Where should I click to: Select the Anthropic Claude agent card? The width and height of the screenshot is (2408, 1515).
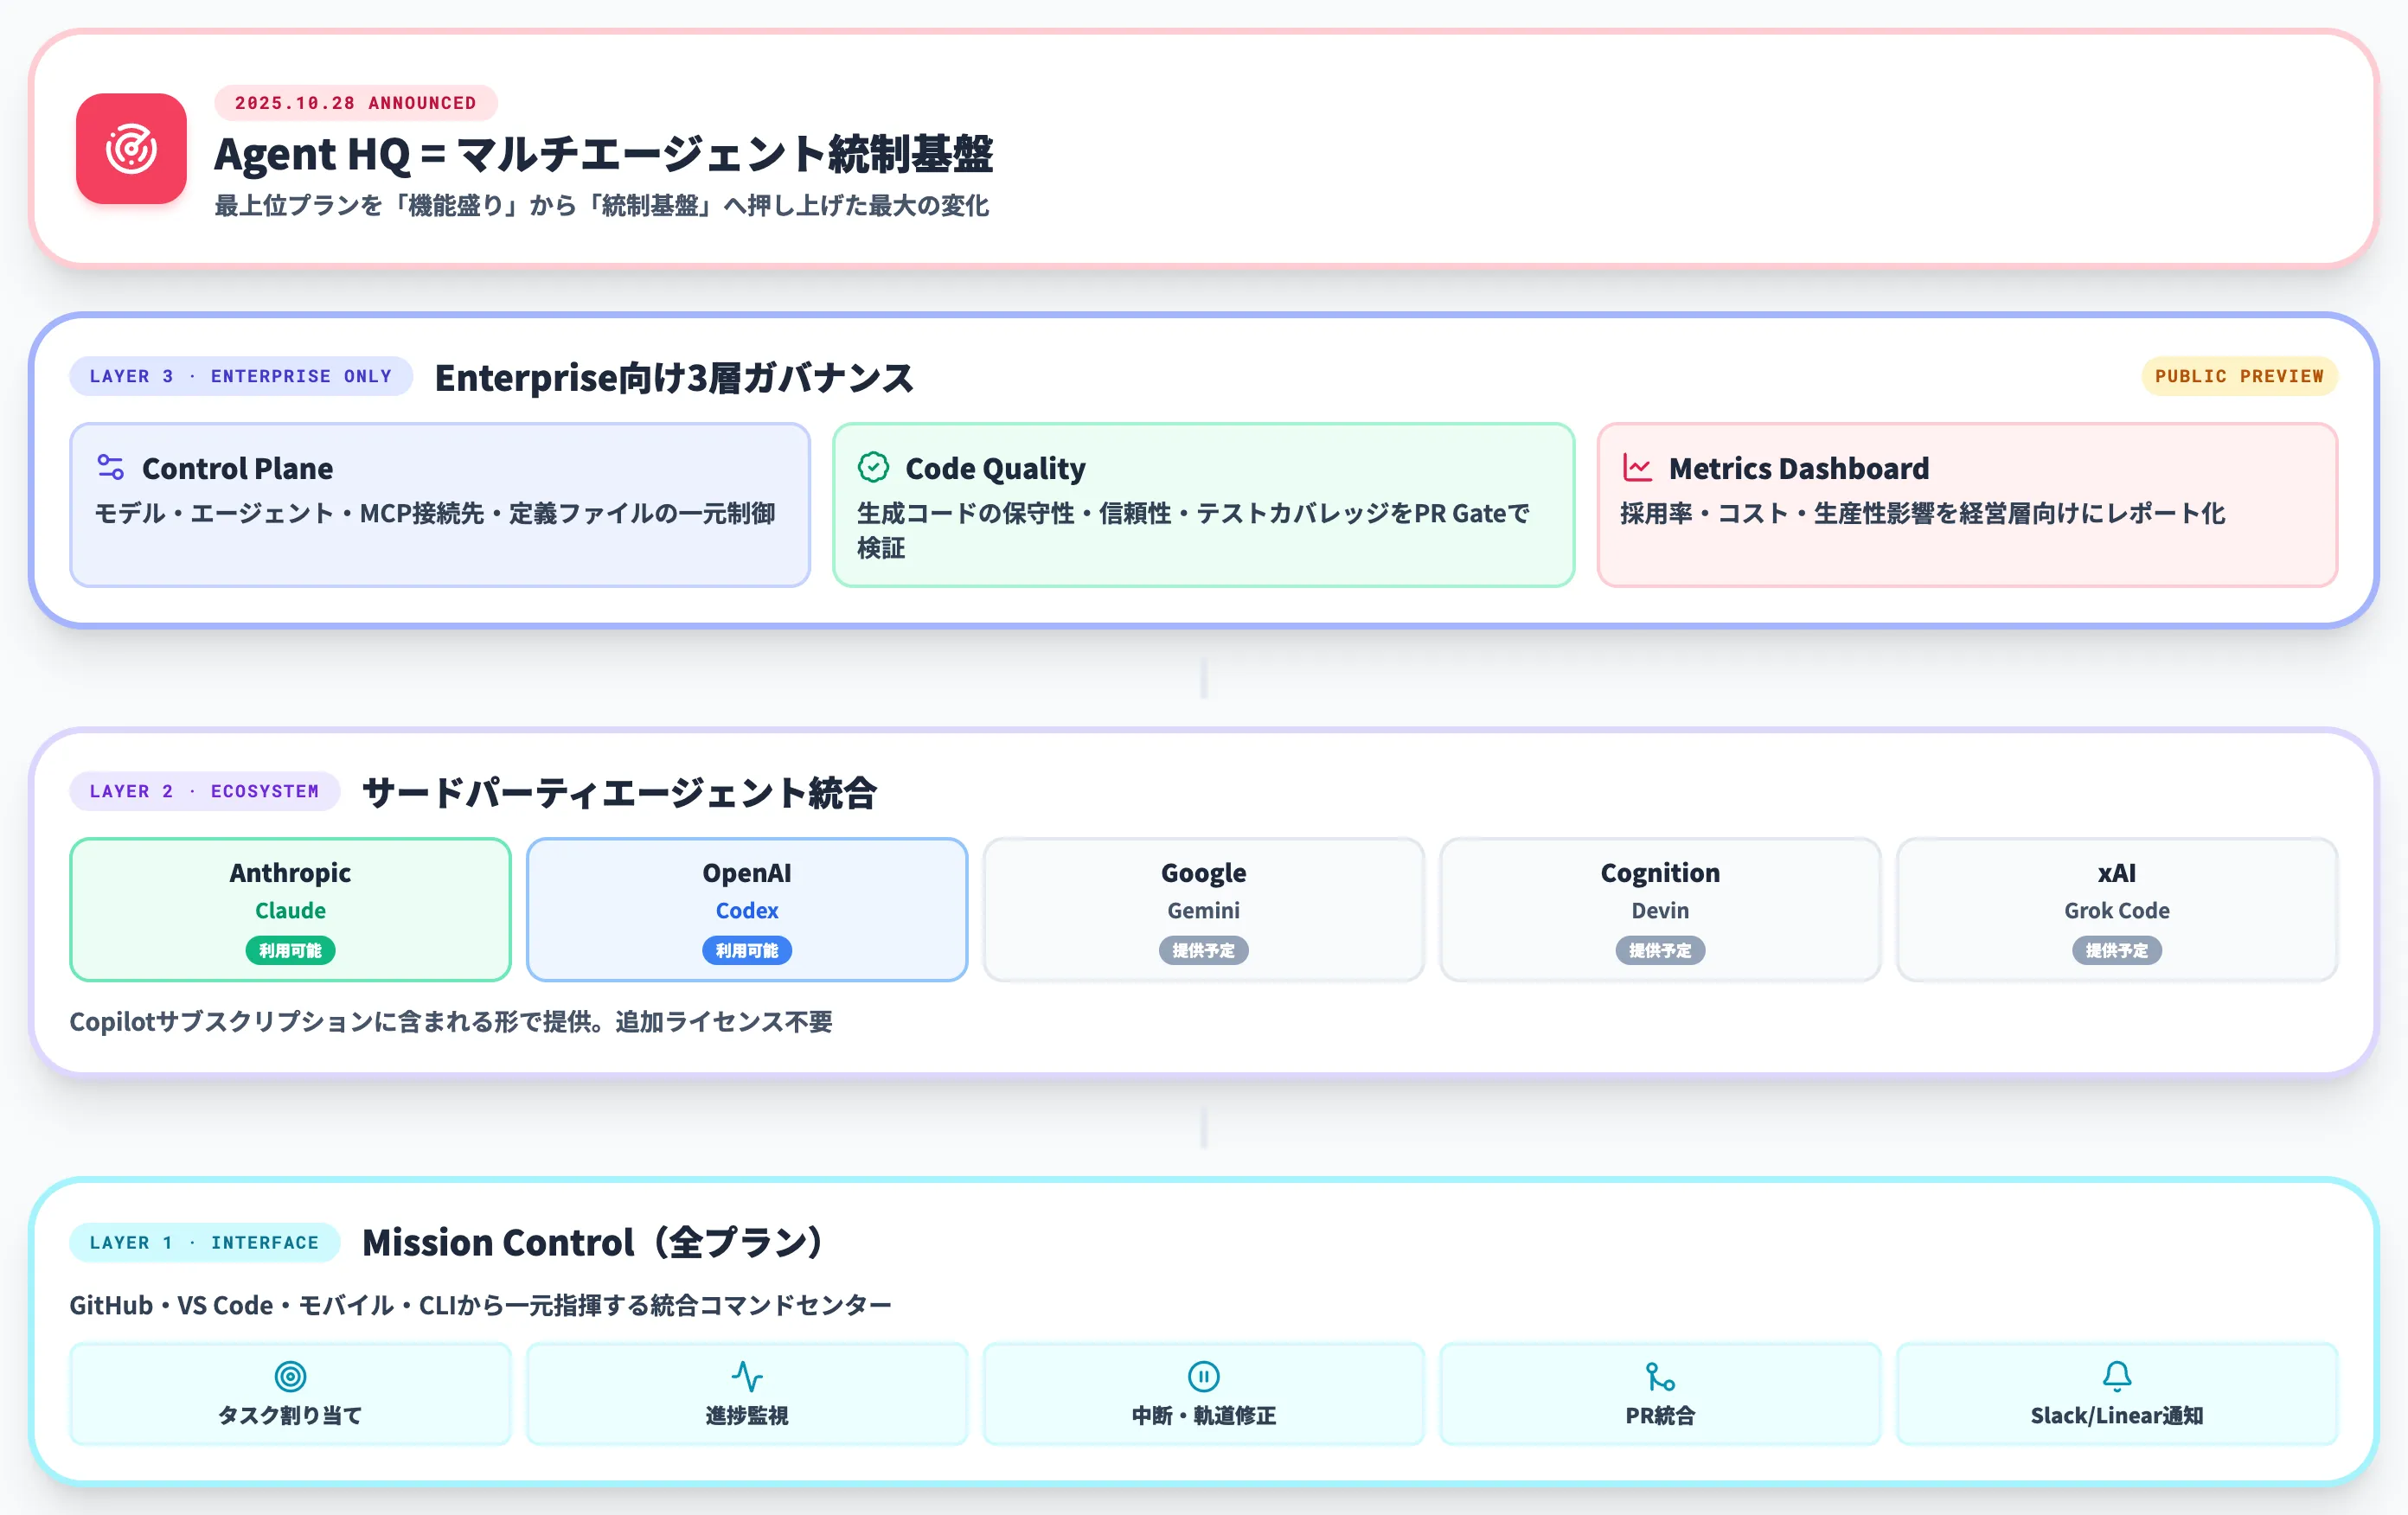click(290, 909)
